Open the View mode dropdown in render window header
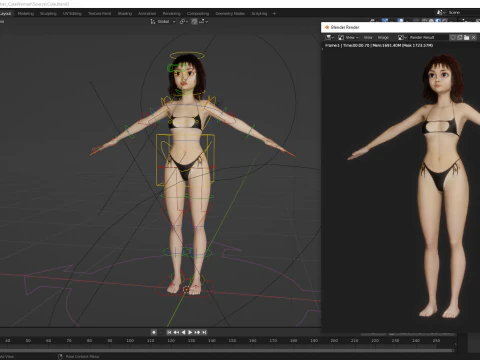The height and width of the screenshot is (360, 480). (348, 38)
